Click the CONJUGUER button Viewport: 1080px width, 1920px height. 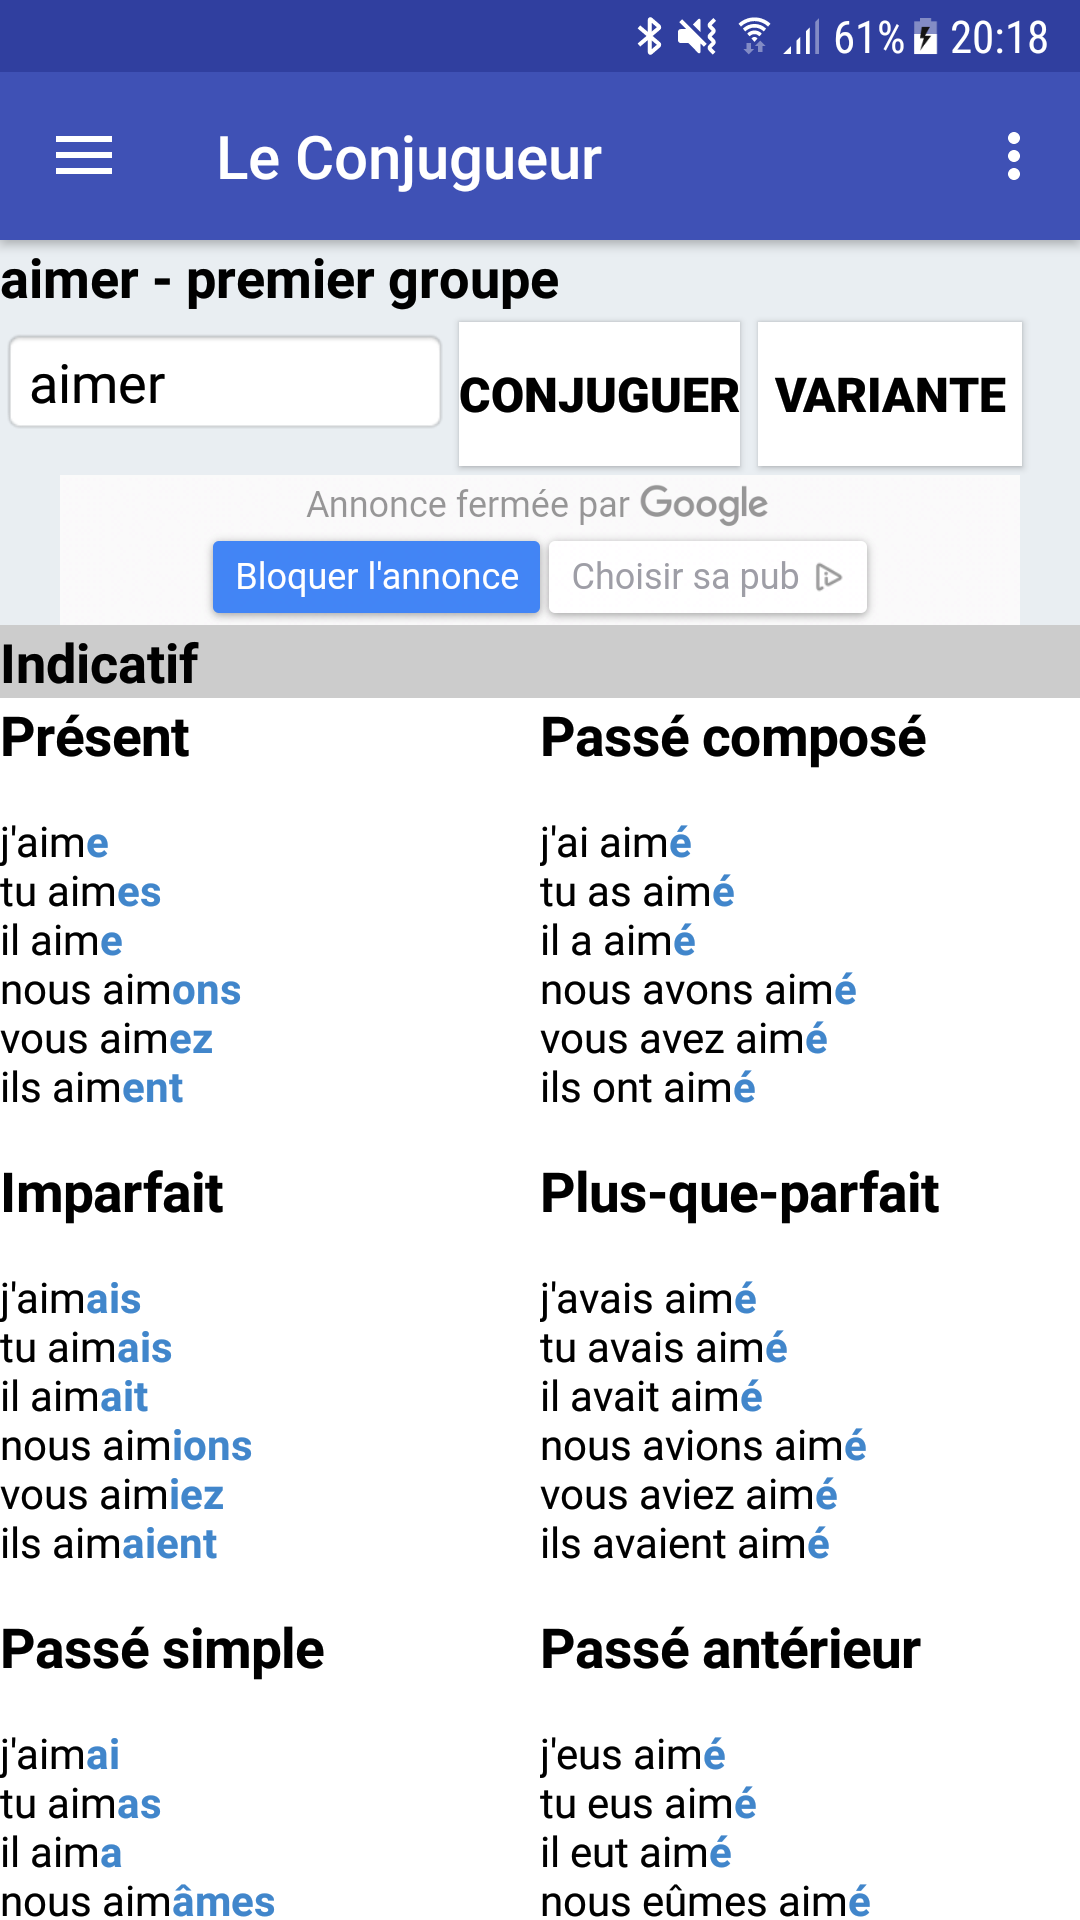pos(599,394)
